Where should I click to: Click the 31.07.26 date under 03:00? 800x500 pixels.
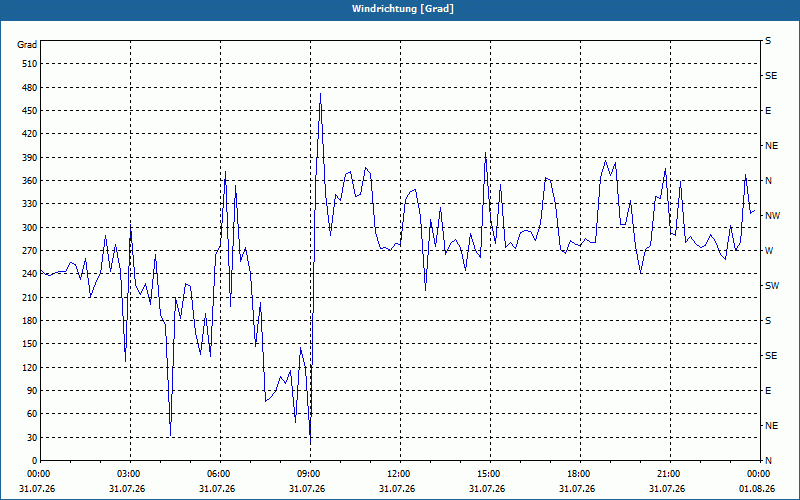(x=127, y=489)
